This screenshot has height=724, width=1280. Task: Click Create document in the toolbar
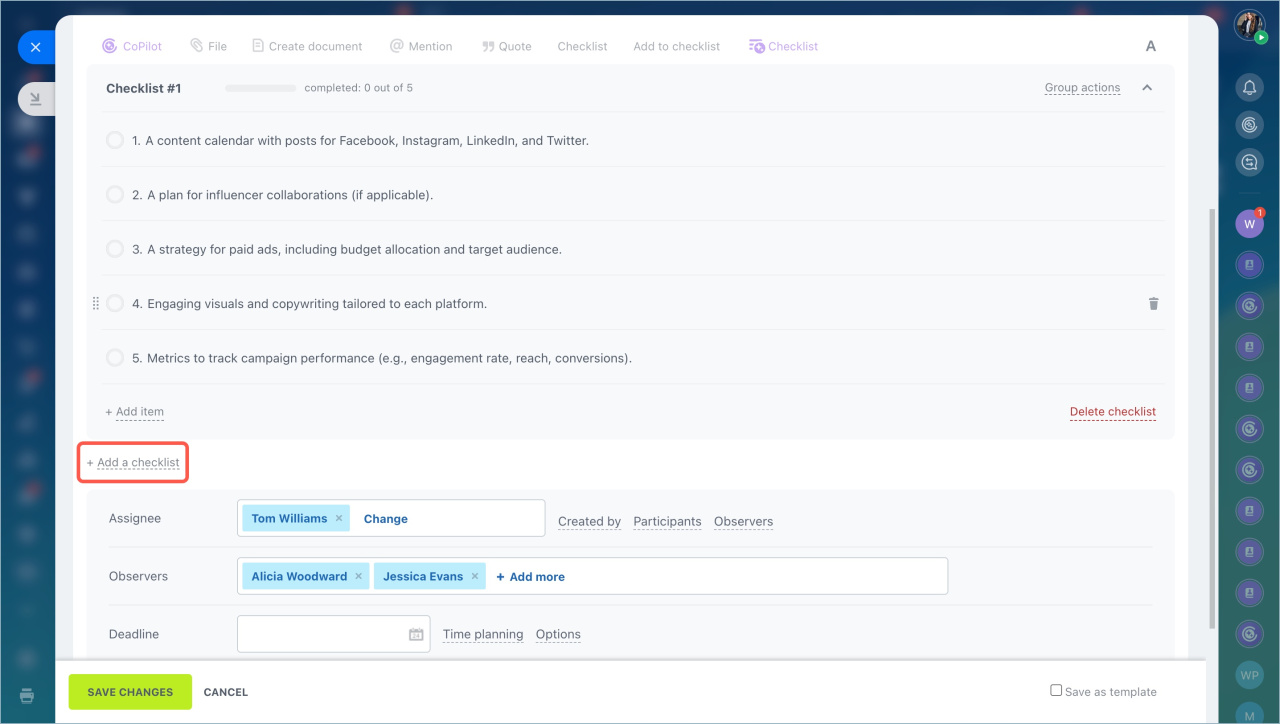[x=307, y=46]
